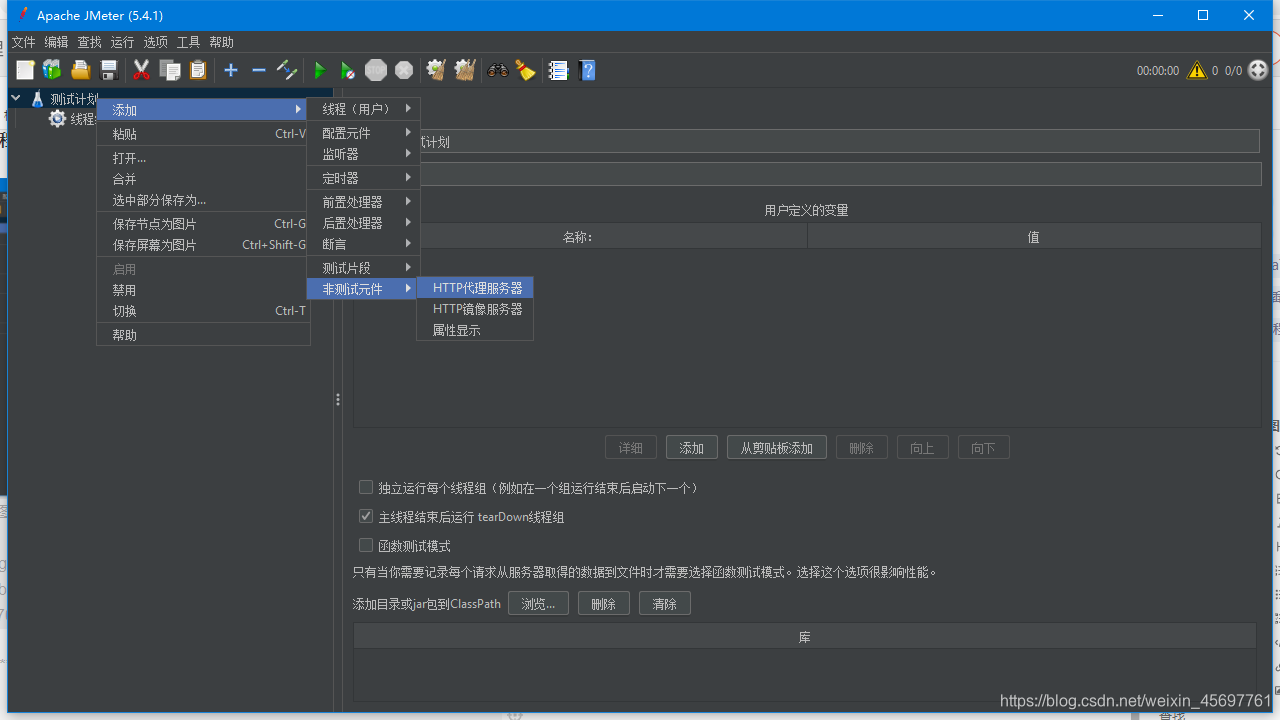Viewport: 1280px width, 720px height.
Task: Select 属性显示 menu item
Action: tap(476, 330)
